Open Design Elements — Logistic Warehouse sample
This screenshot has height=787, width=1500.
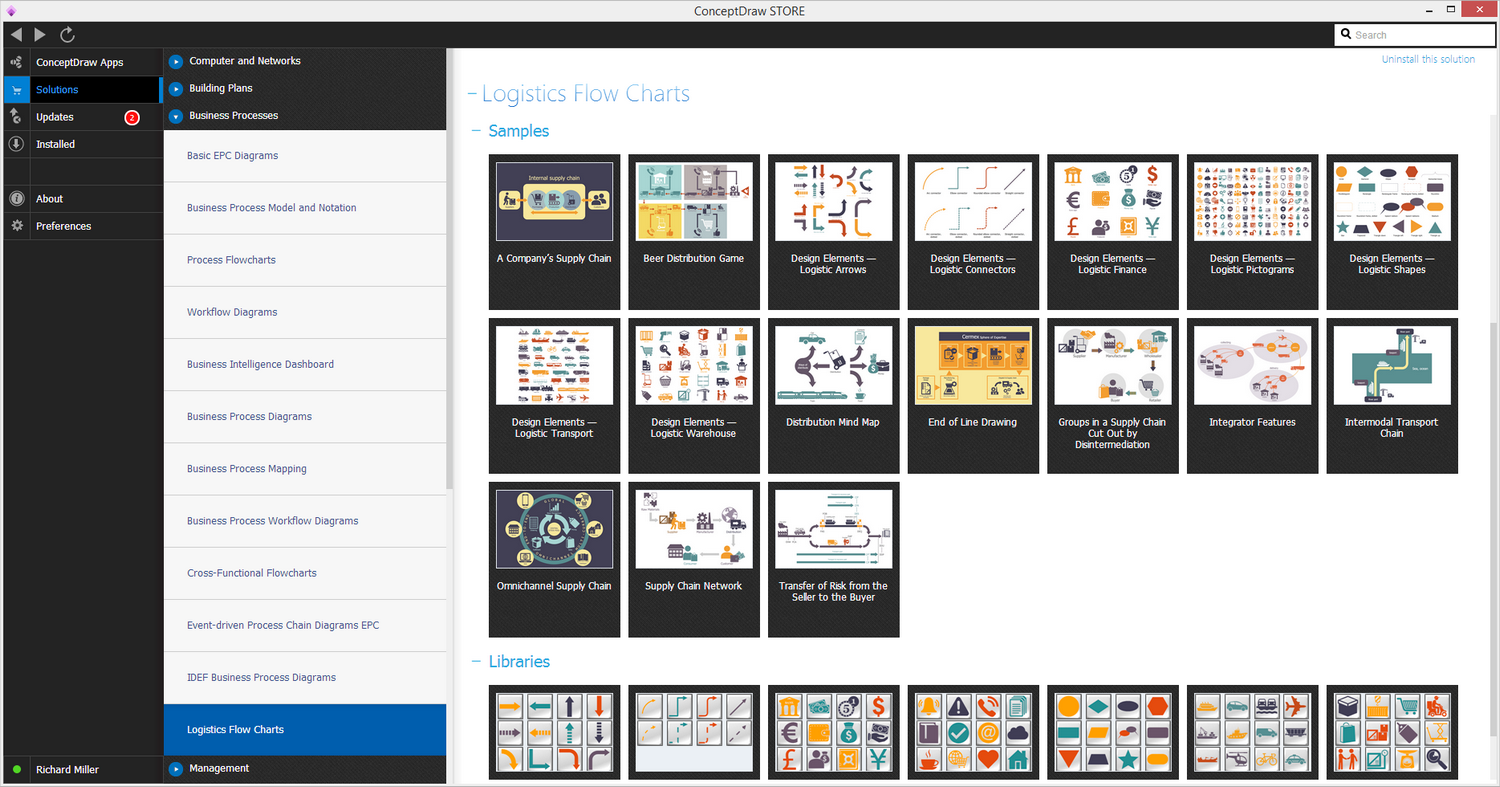[694, 396]
